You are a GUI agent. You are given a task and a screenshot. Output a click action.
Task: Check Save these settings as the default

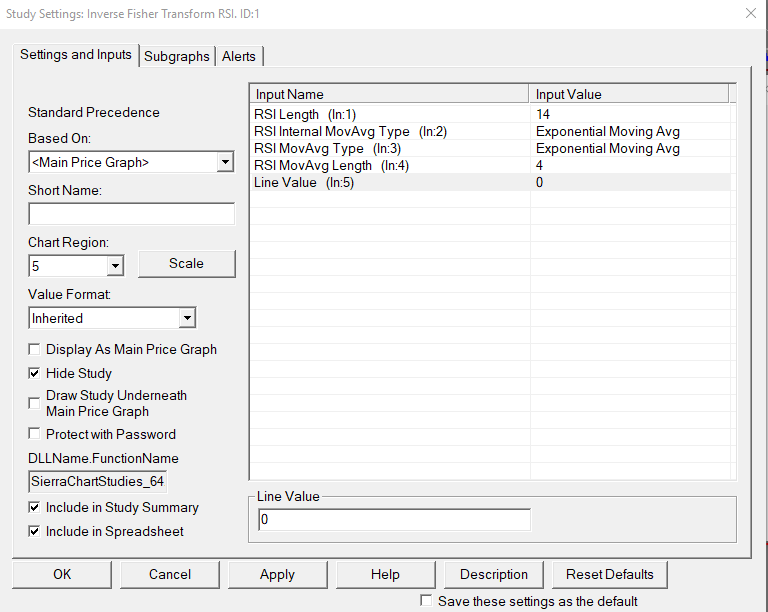point(427,601)
